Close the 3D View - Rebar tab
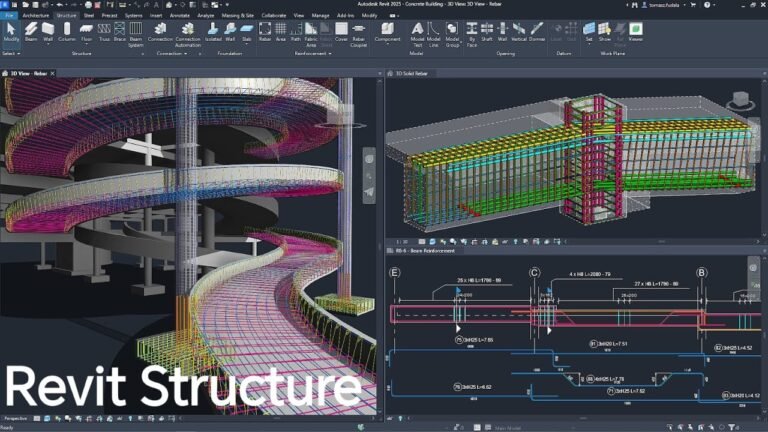 tap(52, 73)
